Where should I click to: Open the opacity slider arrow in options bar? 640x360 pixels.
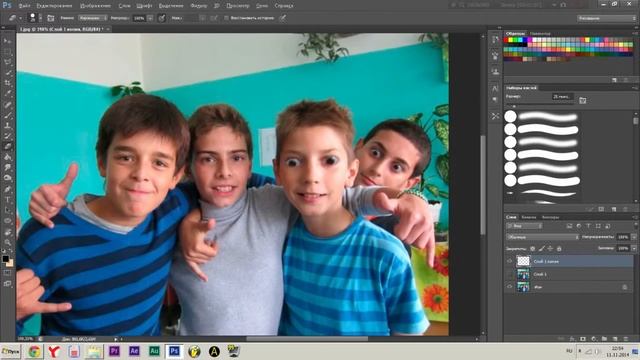coord(150,18)
